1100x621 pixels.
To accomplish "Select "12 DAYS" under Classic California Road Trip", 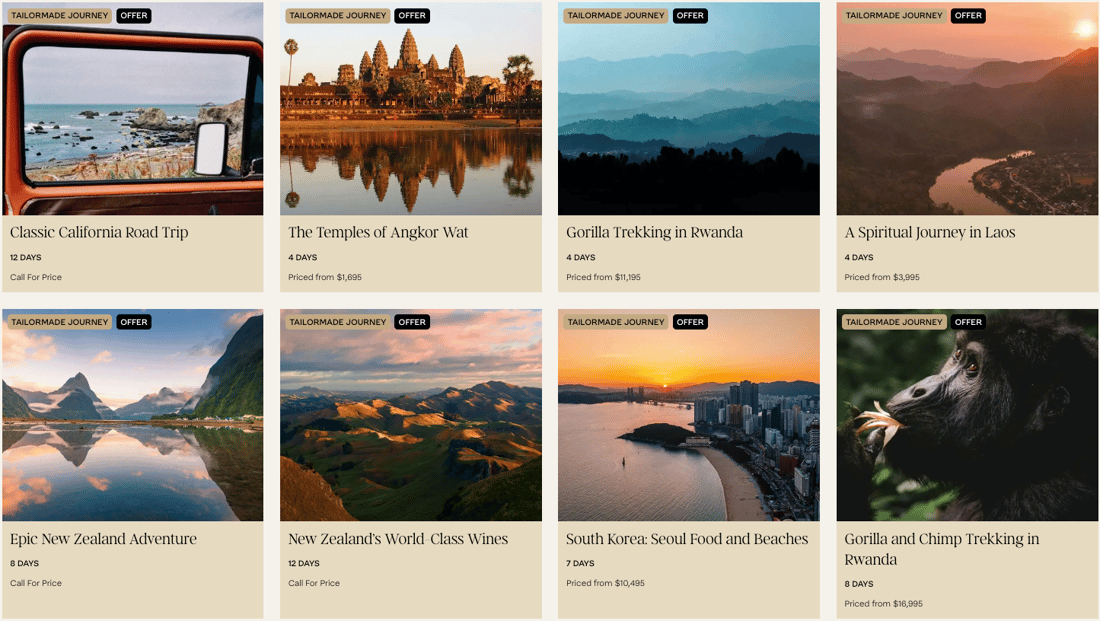I will [x=26, y=258].
